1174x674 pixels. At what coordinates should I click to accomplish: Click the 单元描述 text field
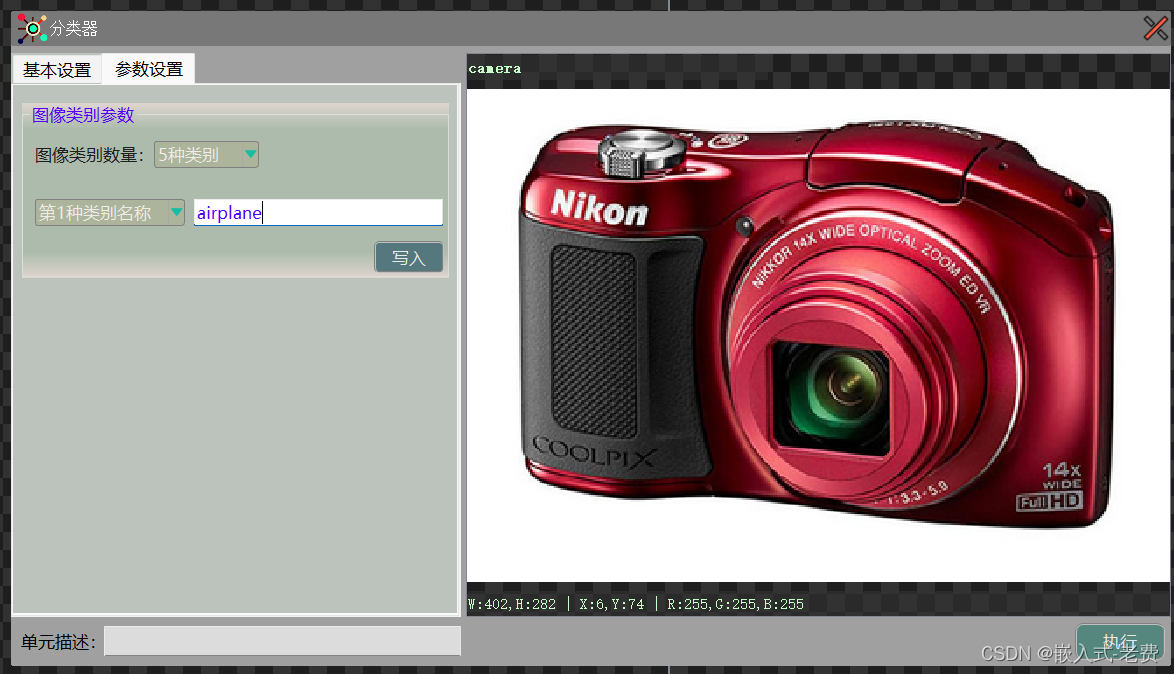click(x=282, y=641)
